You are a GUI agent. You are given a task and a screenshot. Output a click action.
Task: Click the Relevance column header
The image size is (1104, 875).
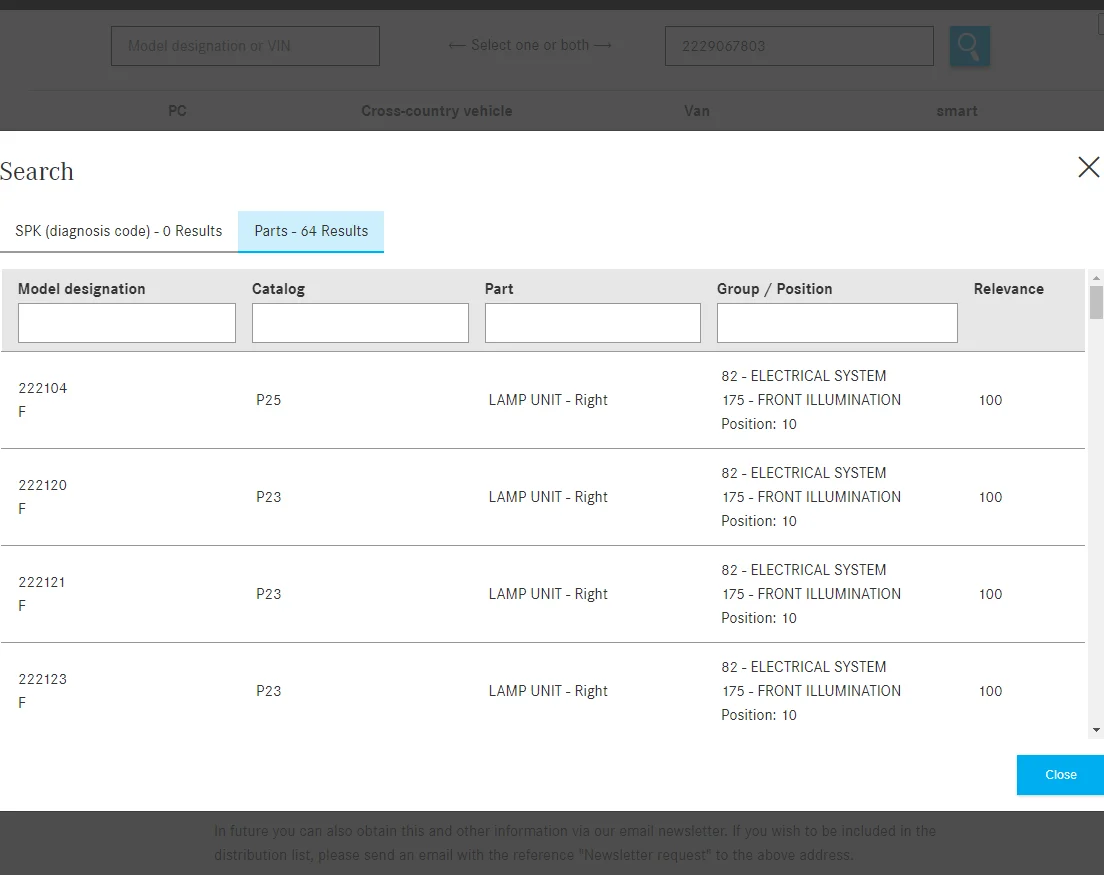(1008, 289)
